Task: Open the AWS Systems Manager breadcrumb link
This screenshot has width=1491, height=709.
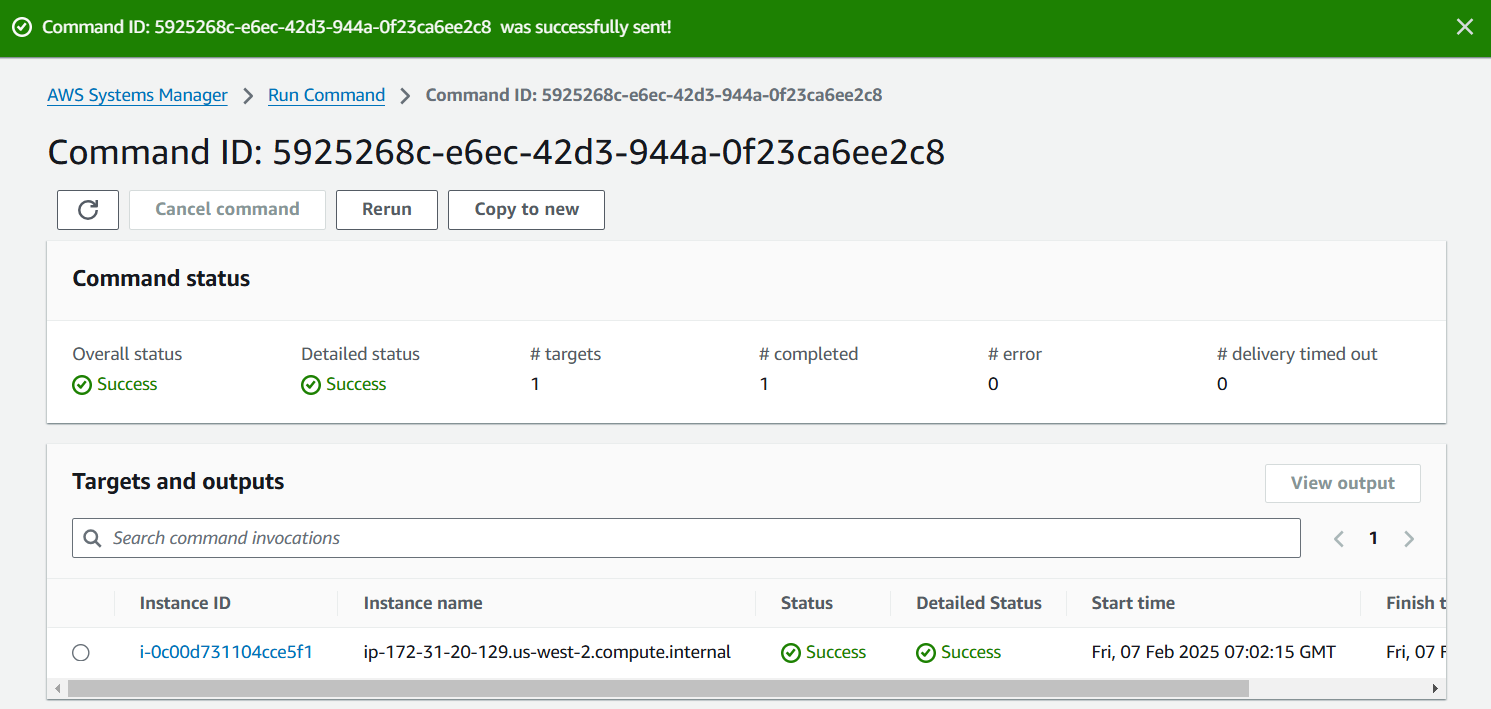Action: point(137,95)
